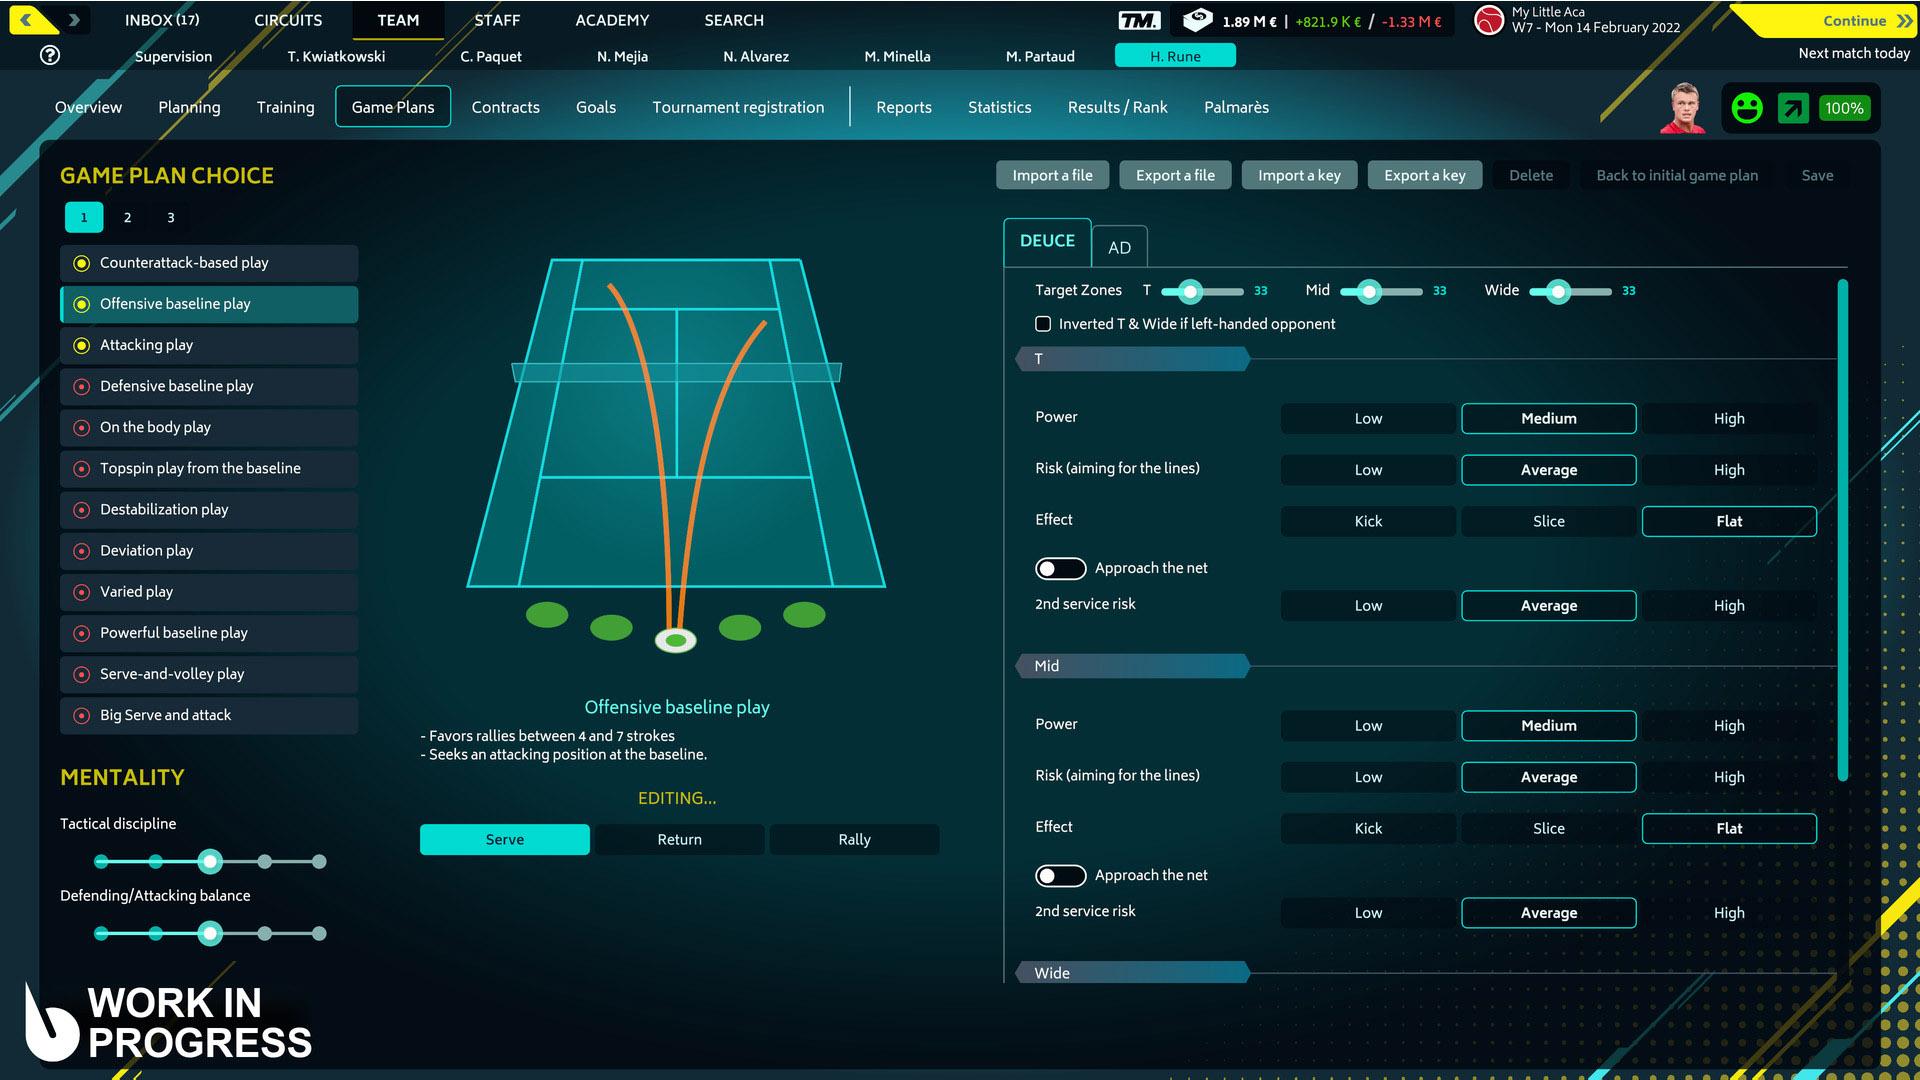Click the forward arrow navigation icon
Screen dimensions: 1920x1080
click(74, 20)
